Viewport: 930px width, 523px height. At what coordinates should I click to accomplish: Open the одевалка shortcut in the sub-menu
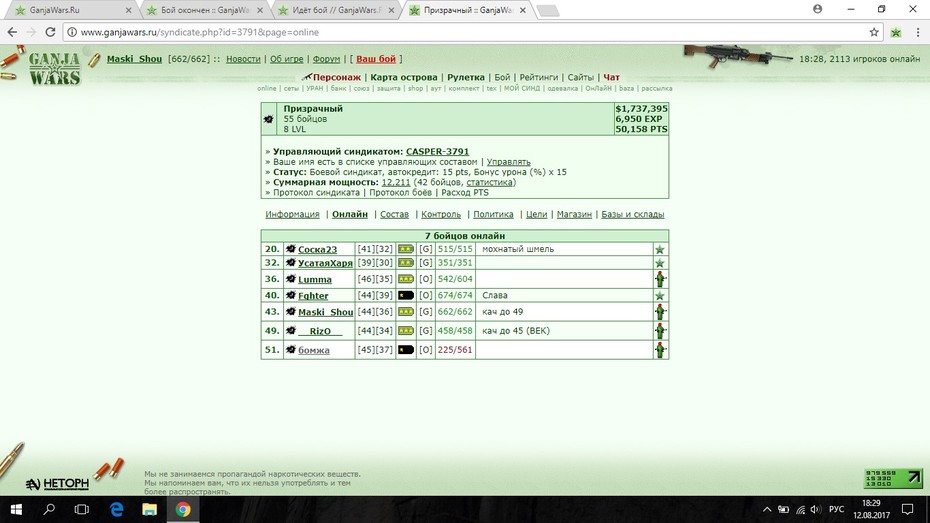tap(562, 88)
